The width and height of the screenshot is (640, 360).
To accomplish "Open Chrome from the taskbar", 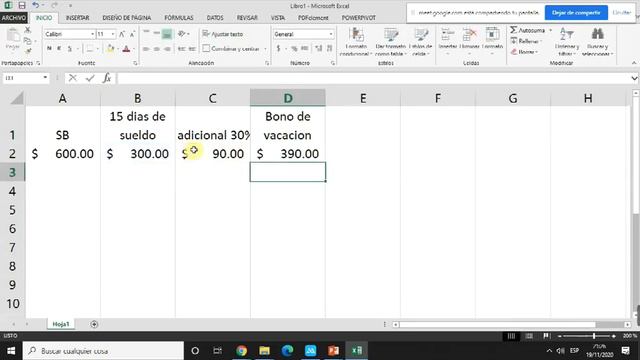I will (241, 351).
